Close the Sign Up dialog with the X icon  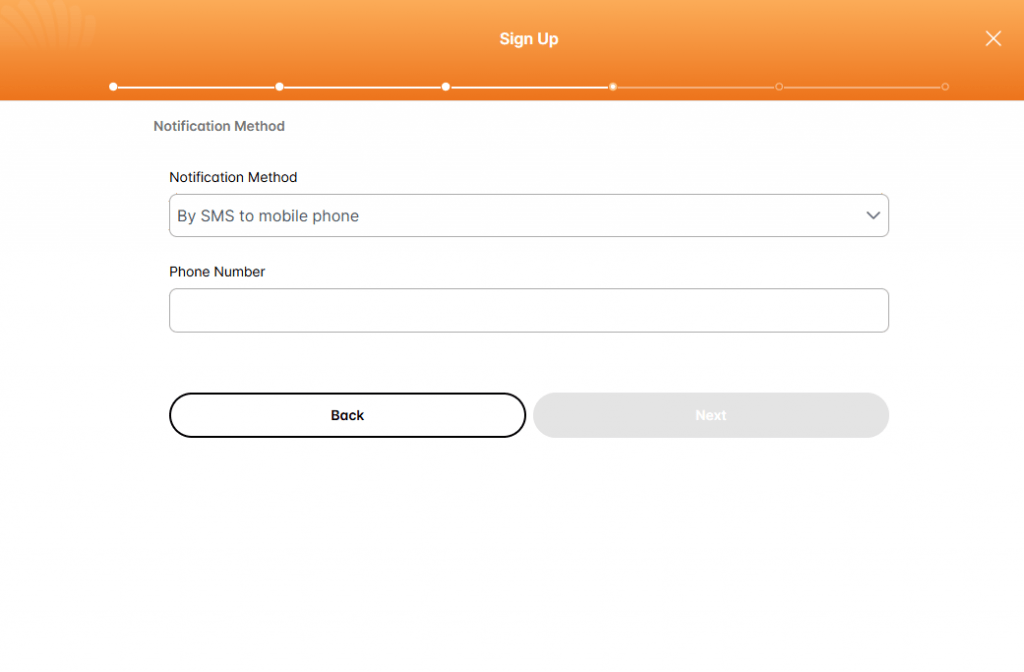pos(993,39)
